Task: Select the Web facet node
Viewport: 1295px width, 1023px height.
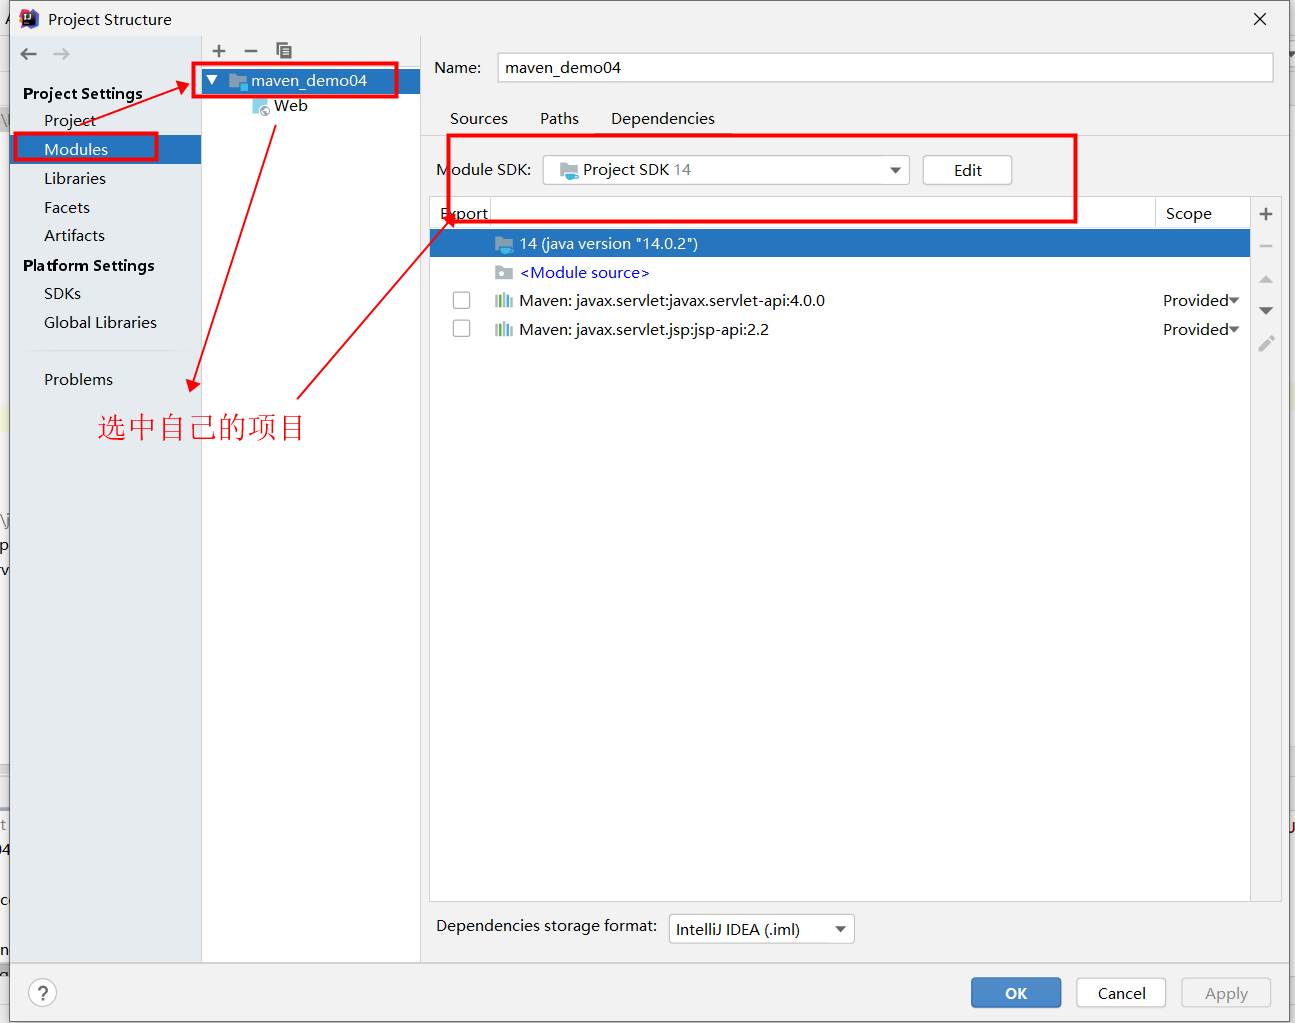Action: click(290, 106)
